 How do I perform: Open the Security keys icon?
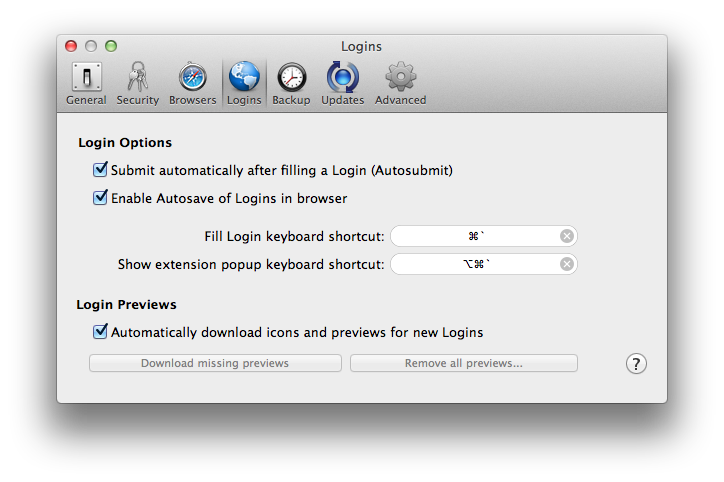tap(137, 77)
